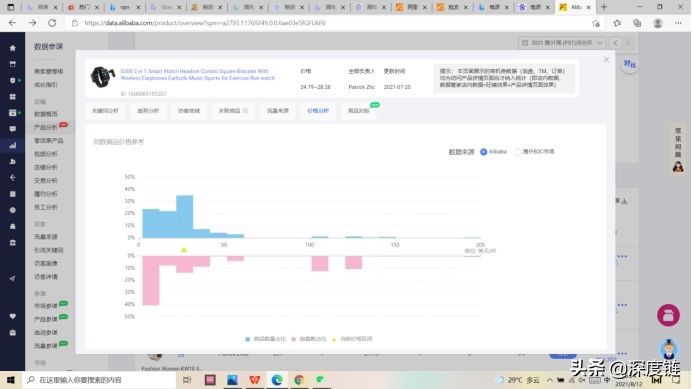The width and height of the screenshot is (692, 389).
Task: Open the weather 29°C taskbar widget
Action: 518,380
